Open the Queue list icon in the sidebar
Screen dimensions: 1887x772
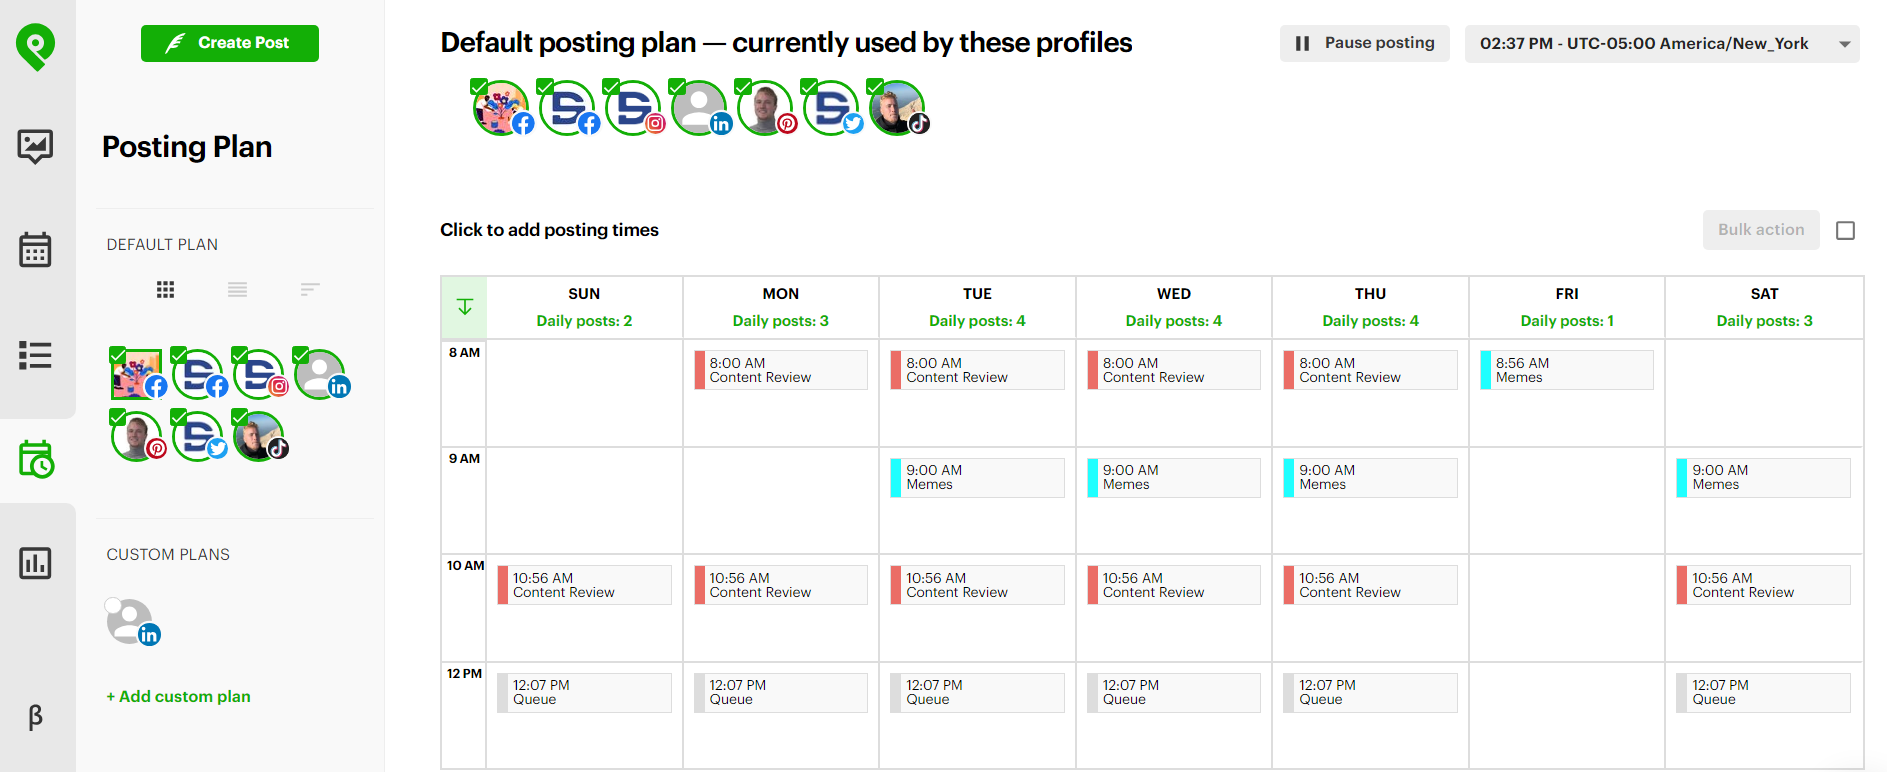coord(36,355)
